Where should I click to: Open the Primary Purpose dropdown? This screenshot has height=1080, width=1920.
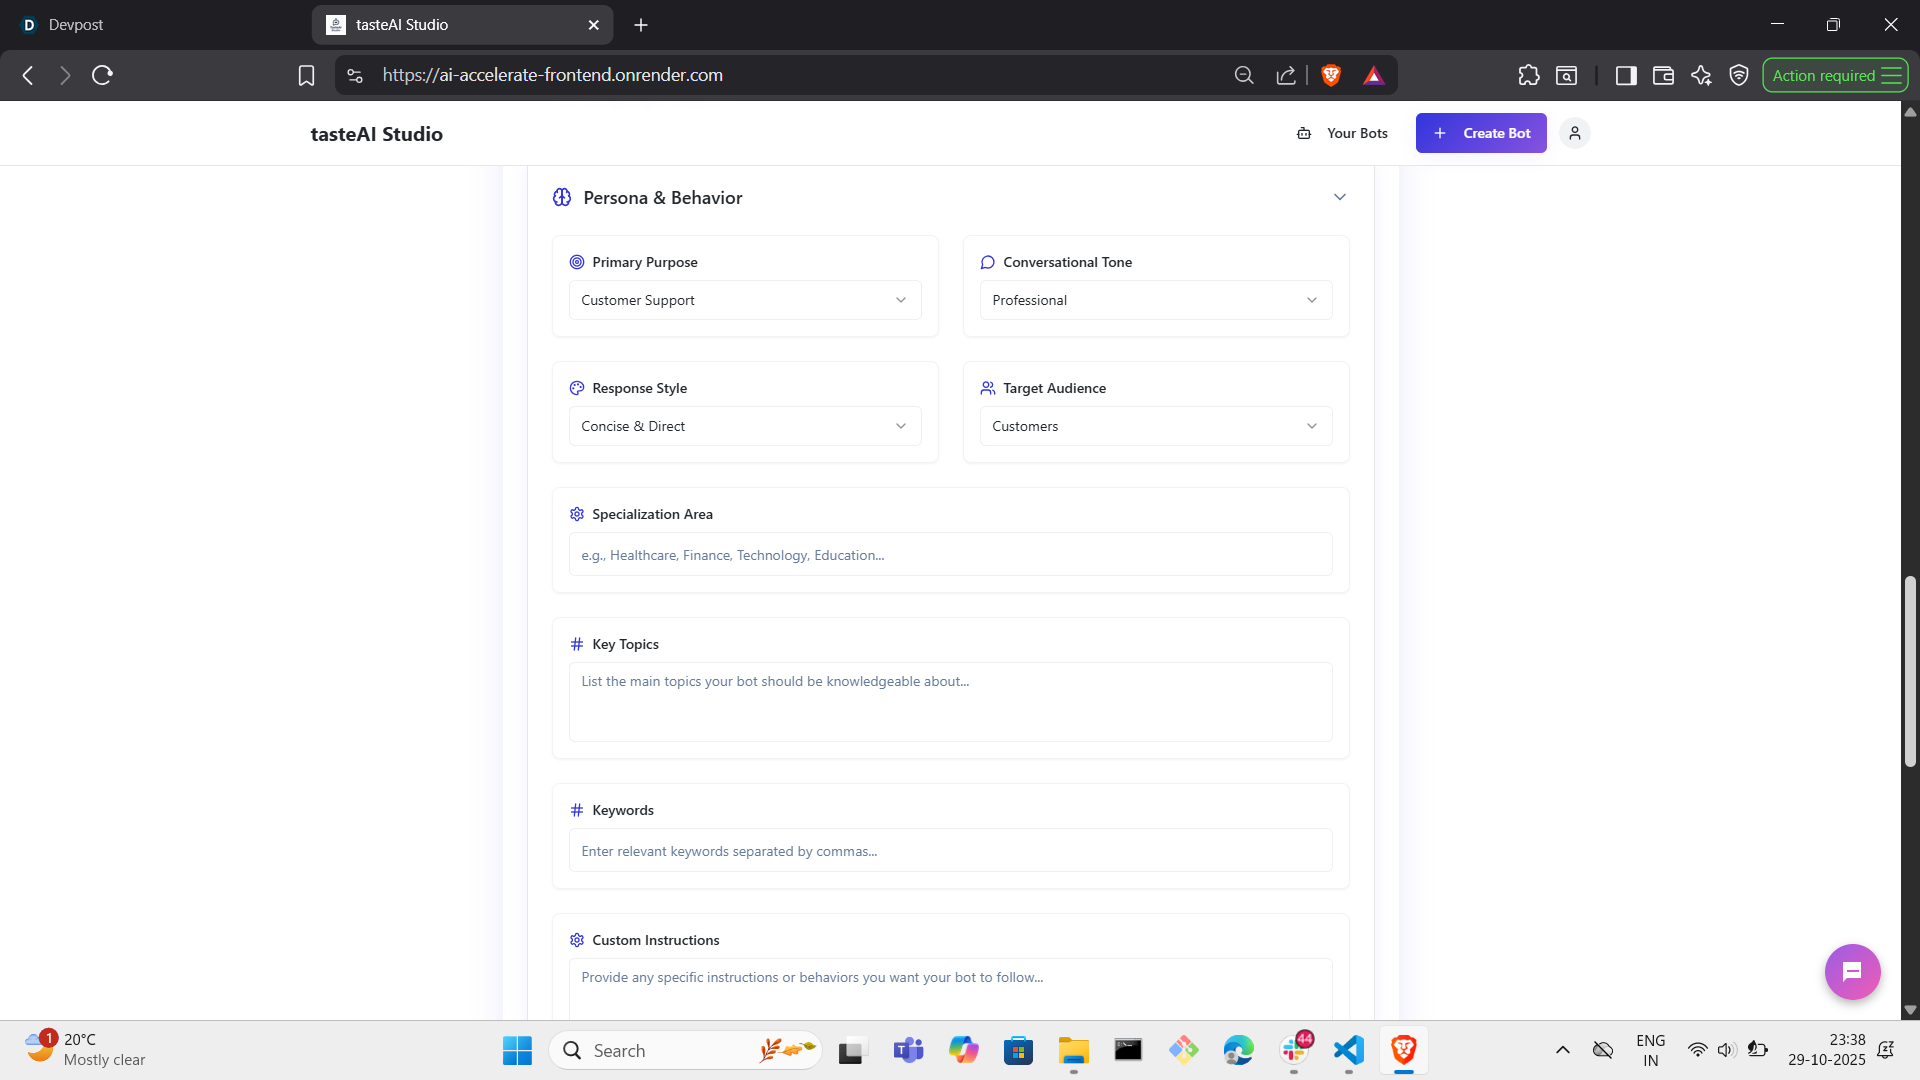pos(744,300)
